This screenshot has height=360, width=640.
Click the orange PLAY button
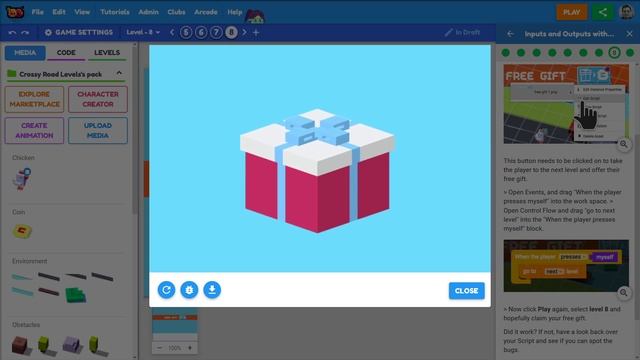pyautogui.click(x=572, y=12)
